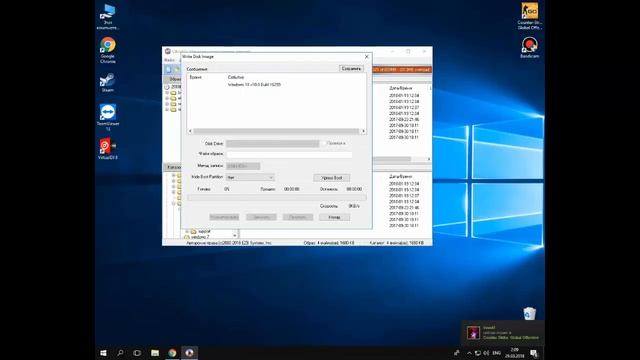The image size is (640, 360).
Task: Open the TeamViewer desktop shortcut
Action: pyautogui.click(x=108, y=117)
